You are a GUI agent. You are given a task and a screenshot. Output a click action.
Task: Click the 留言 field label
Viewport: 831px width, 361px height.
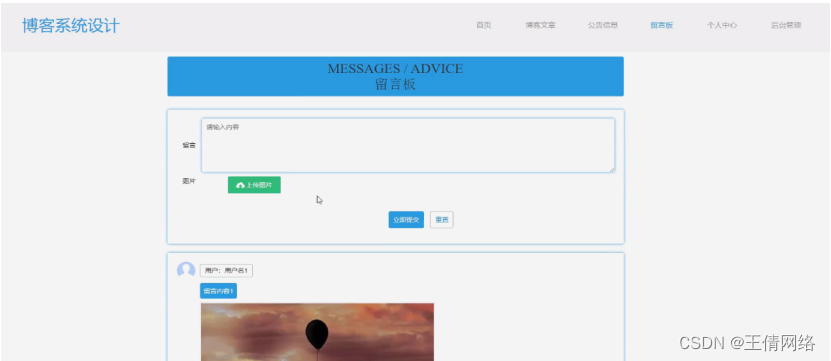click(189, 145)
